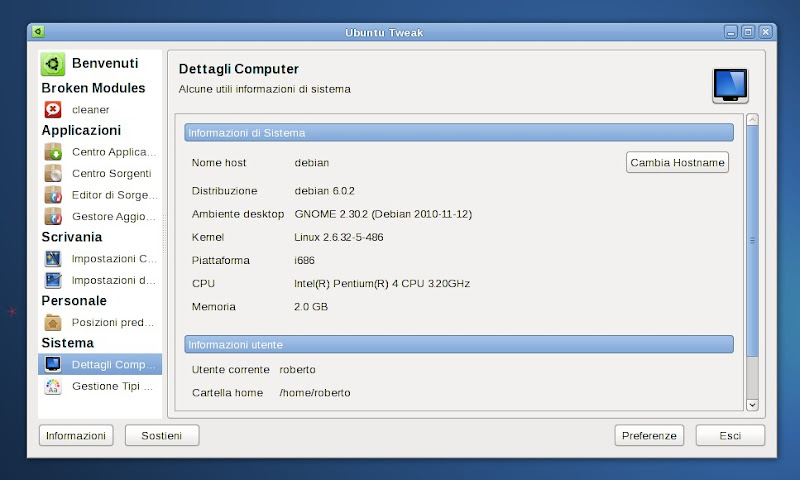Click the Gestore Aggiornamenti icon
Screen dimensions: 800x480
pyautogui.click(x=53, y=216)
